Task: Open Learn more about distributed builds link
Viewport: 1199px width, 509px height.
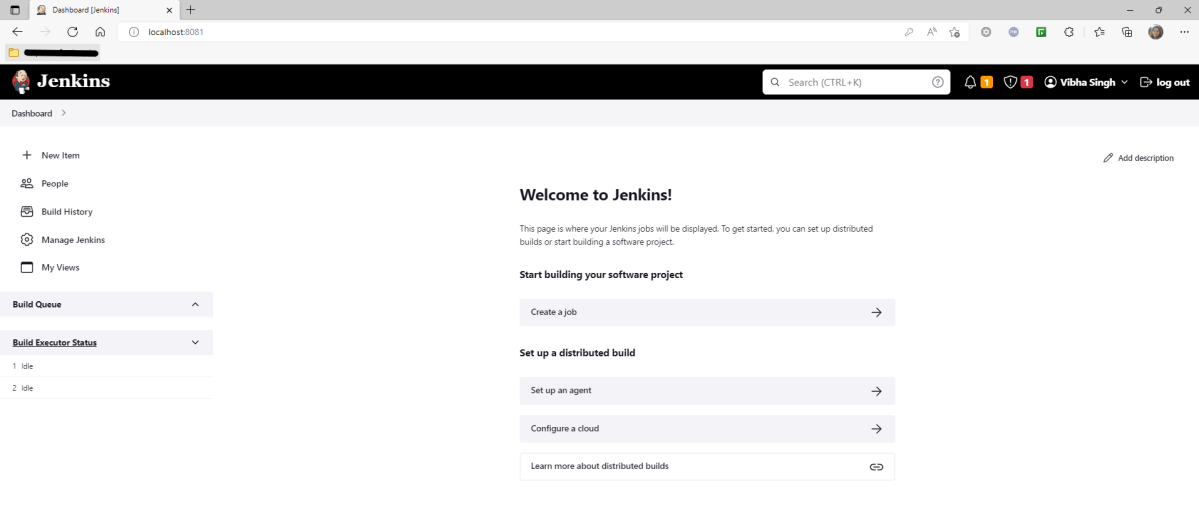Action: tap(706, 466)
